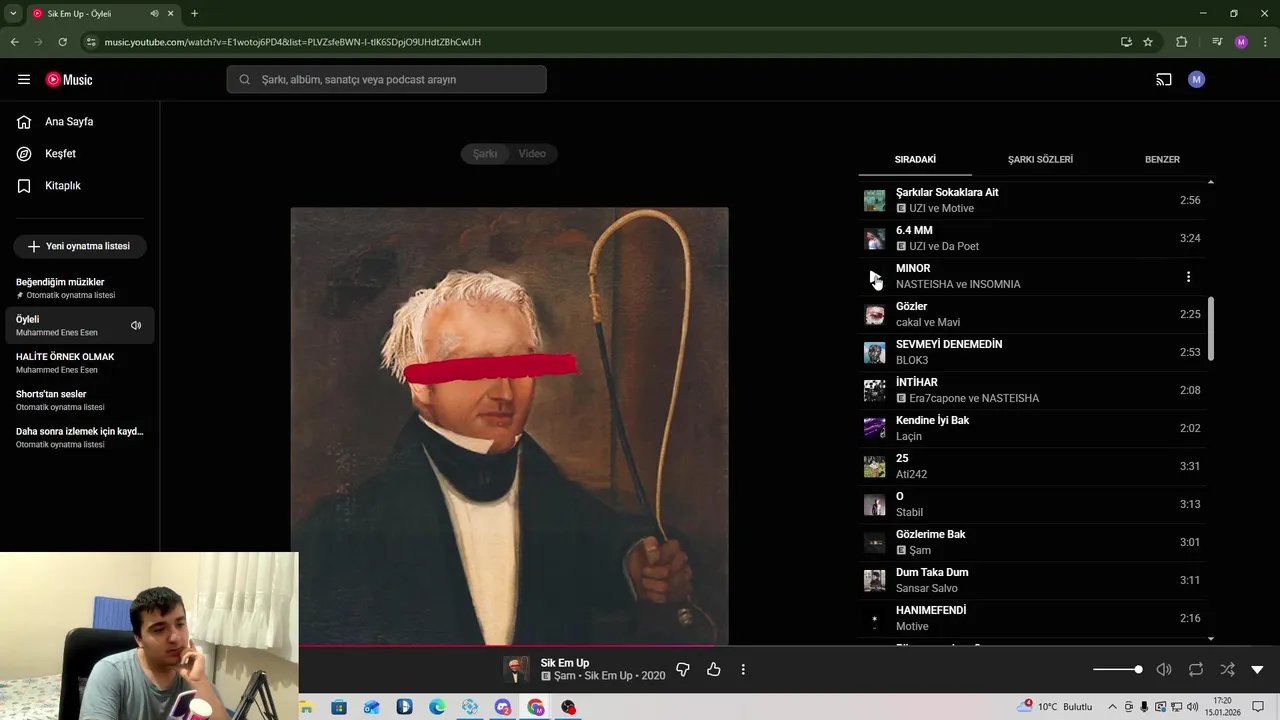Show hidden system tray icons
Screen dimensions: 1280x720
pyautogui.click(x=1112, y=707)
